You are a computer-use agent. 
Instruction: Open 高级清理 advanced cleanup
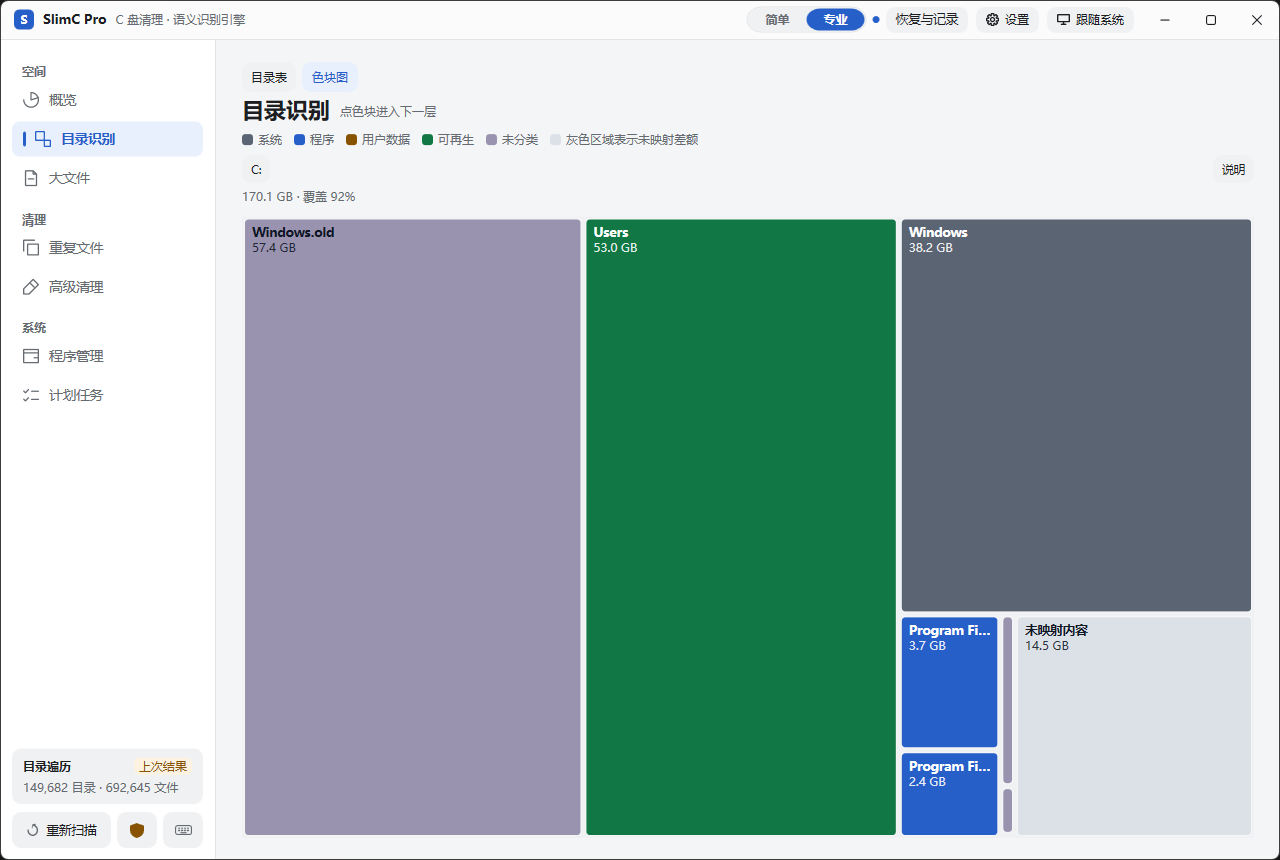pyautogui.click(x=107, y=287)
